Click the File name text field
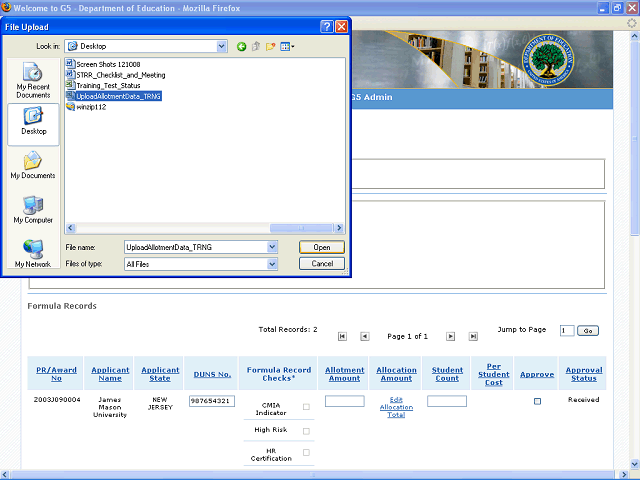 point(196,247)
